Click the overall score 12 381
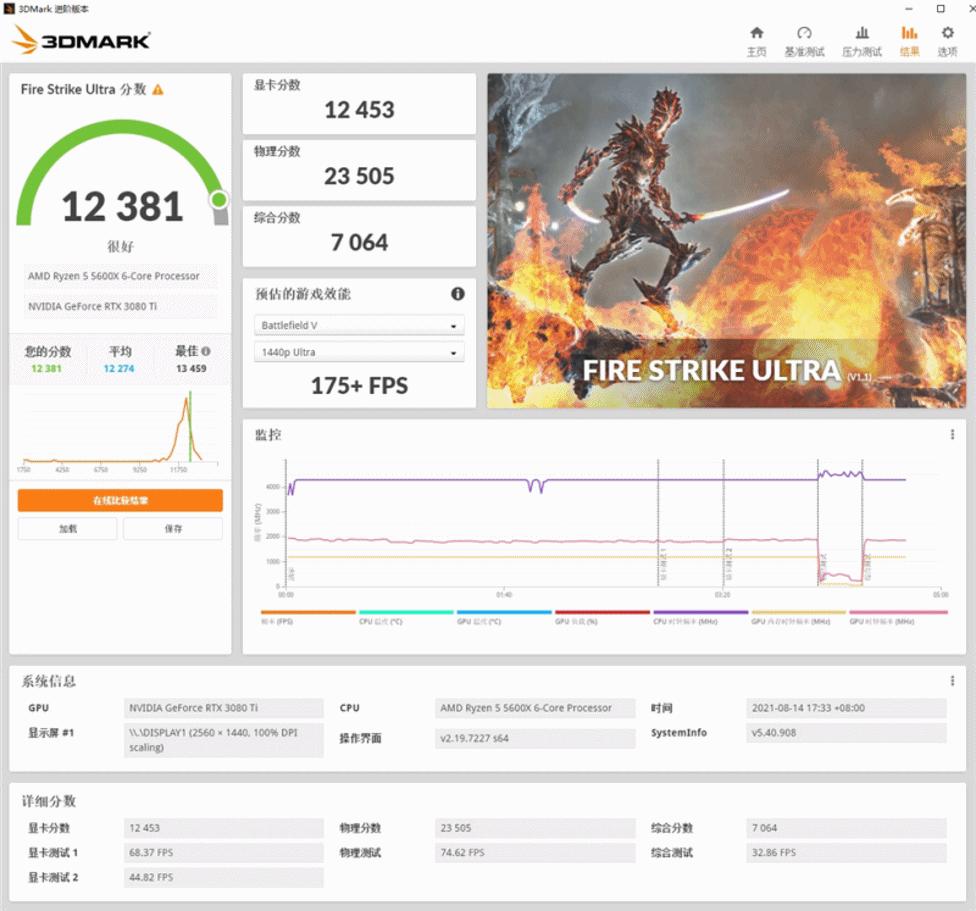 pos(122,207)
